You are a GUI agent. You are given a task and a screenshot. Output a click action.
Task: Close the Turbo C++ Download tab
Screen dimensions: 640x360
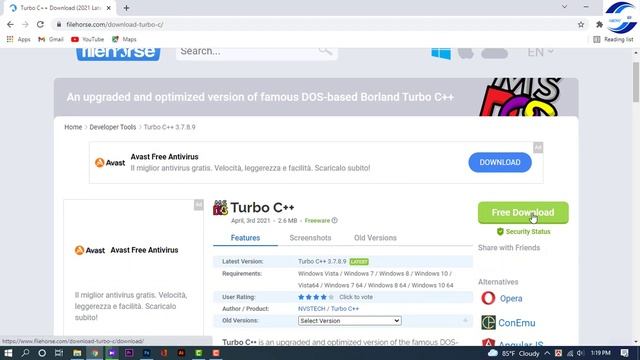[109, 8]
